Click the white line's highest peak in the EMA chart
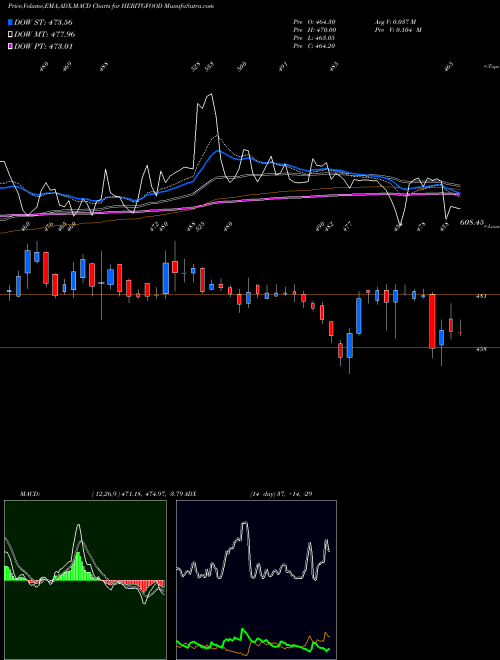 210,94
